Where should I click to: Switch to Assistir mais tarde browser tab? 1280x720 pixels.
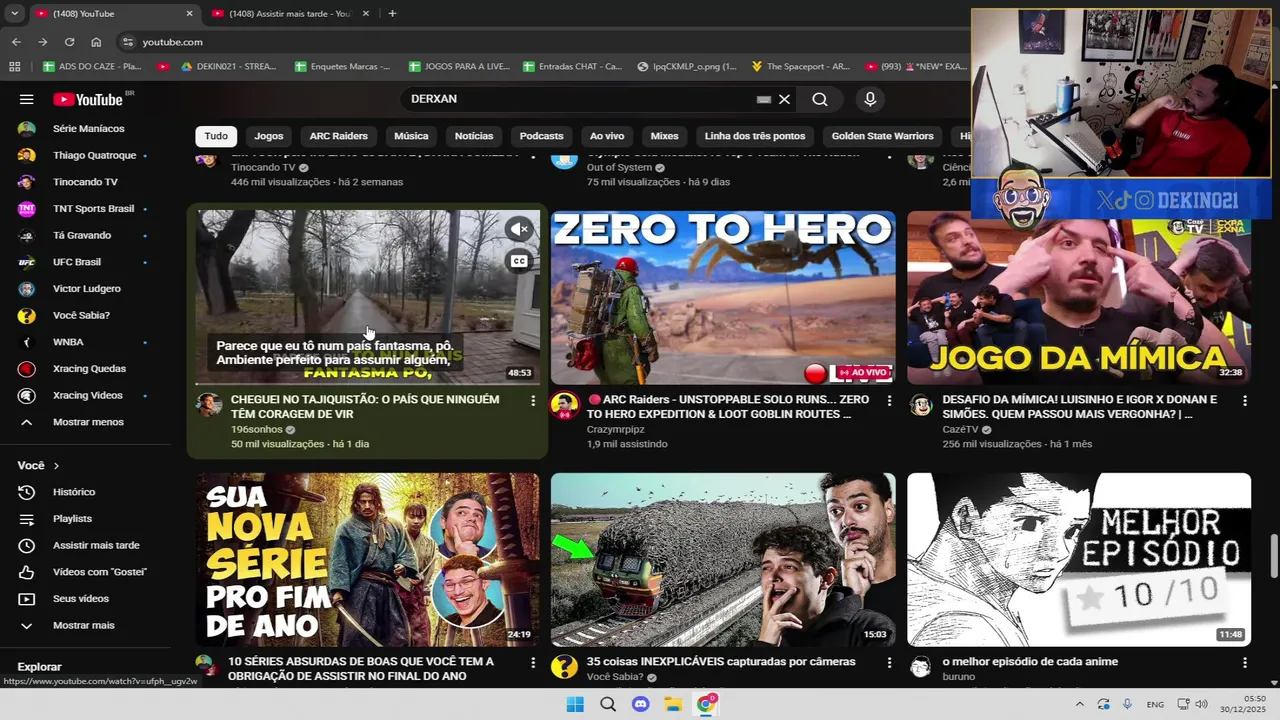click(288, 13)
